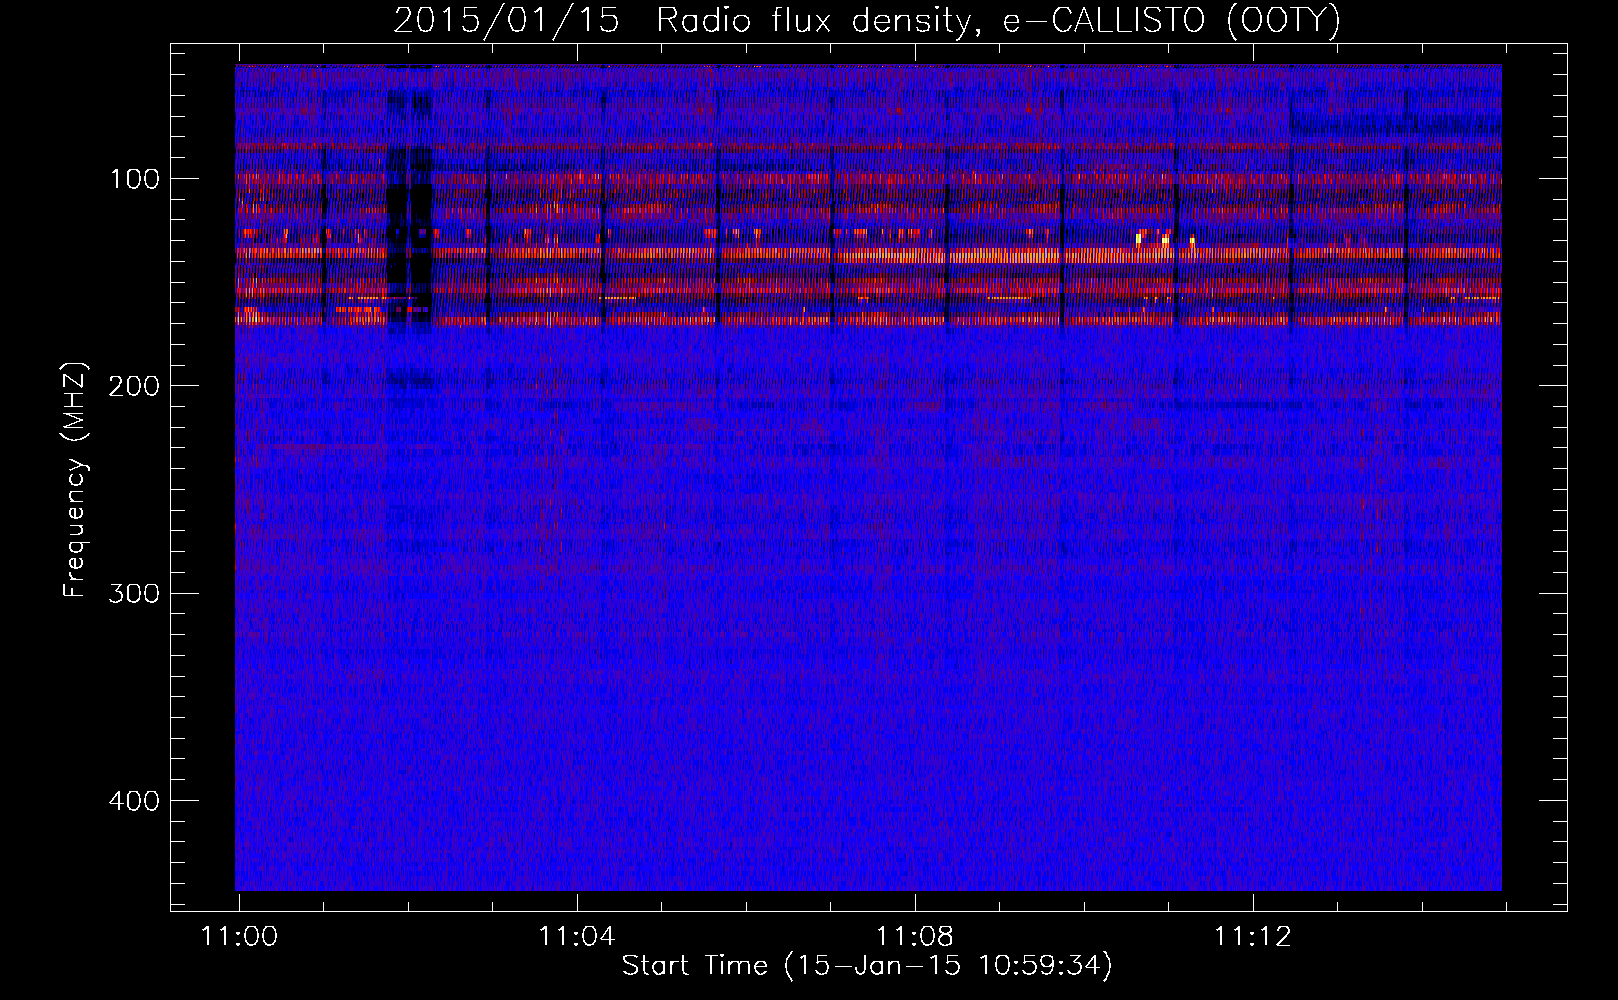Click the "Start Time (15-Jan-15 10:59:34)" label
Screen dimensions: 1618x1000
(x=867, y=966)
